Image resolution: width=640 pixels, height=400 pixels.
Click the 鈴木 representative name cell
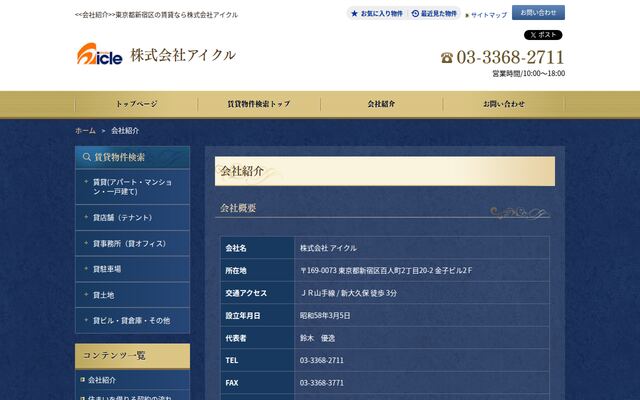[x=422, y=338]
